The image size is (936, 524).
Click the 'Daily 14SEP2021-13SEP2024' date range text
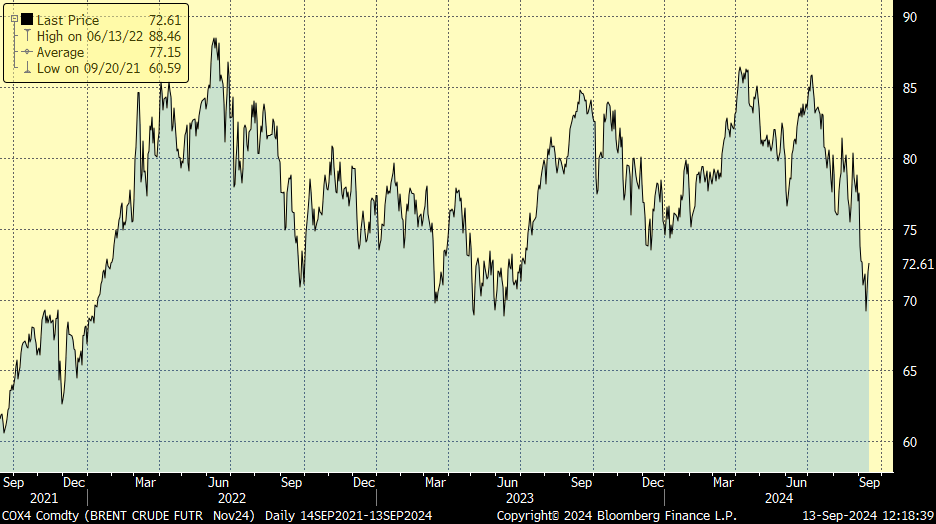coord(347,514)
